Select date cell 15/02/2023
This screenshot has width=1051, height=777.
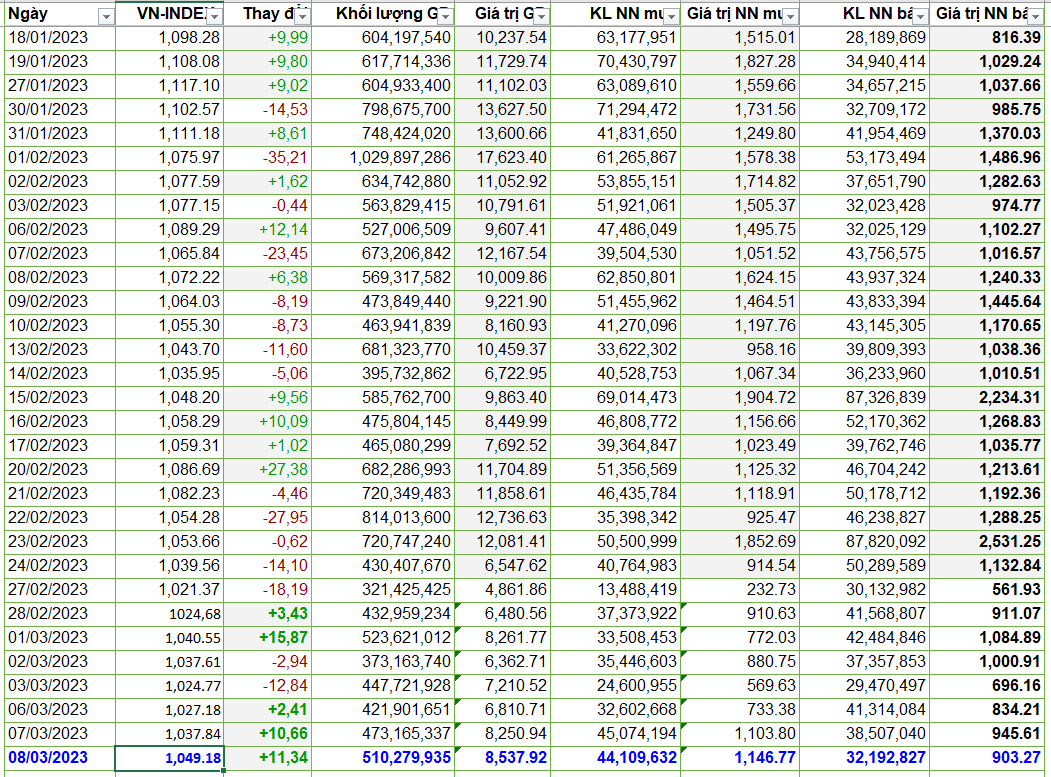[x=60, y=398]
